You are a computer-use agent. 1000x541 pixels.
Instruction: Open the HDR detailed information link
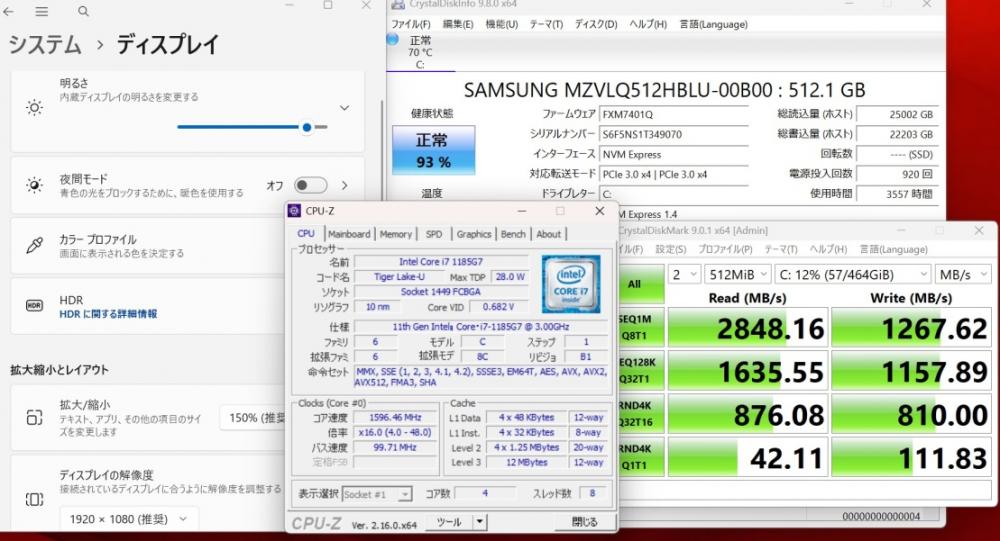(x=108, y=314)
